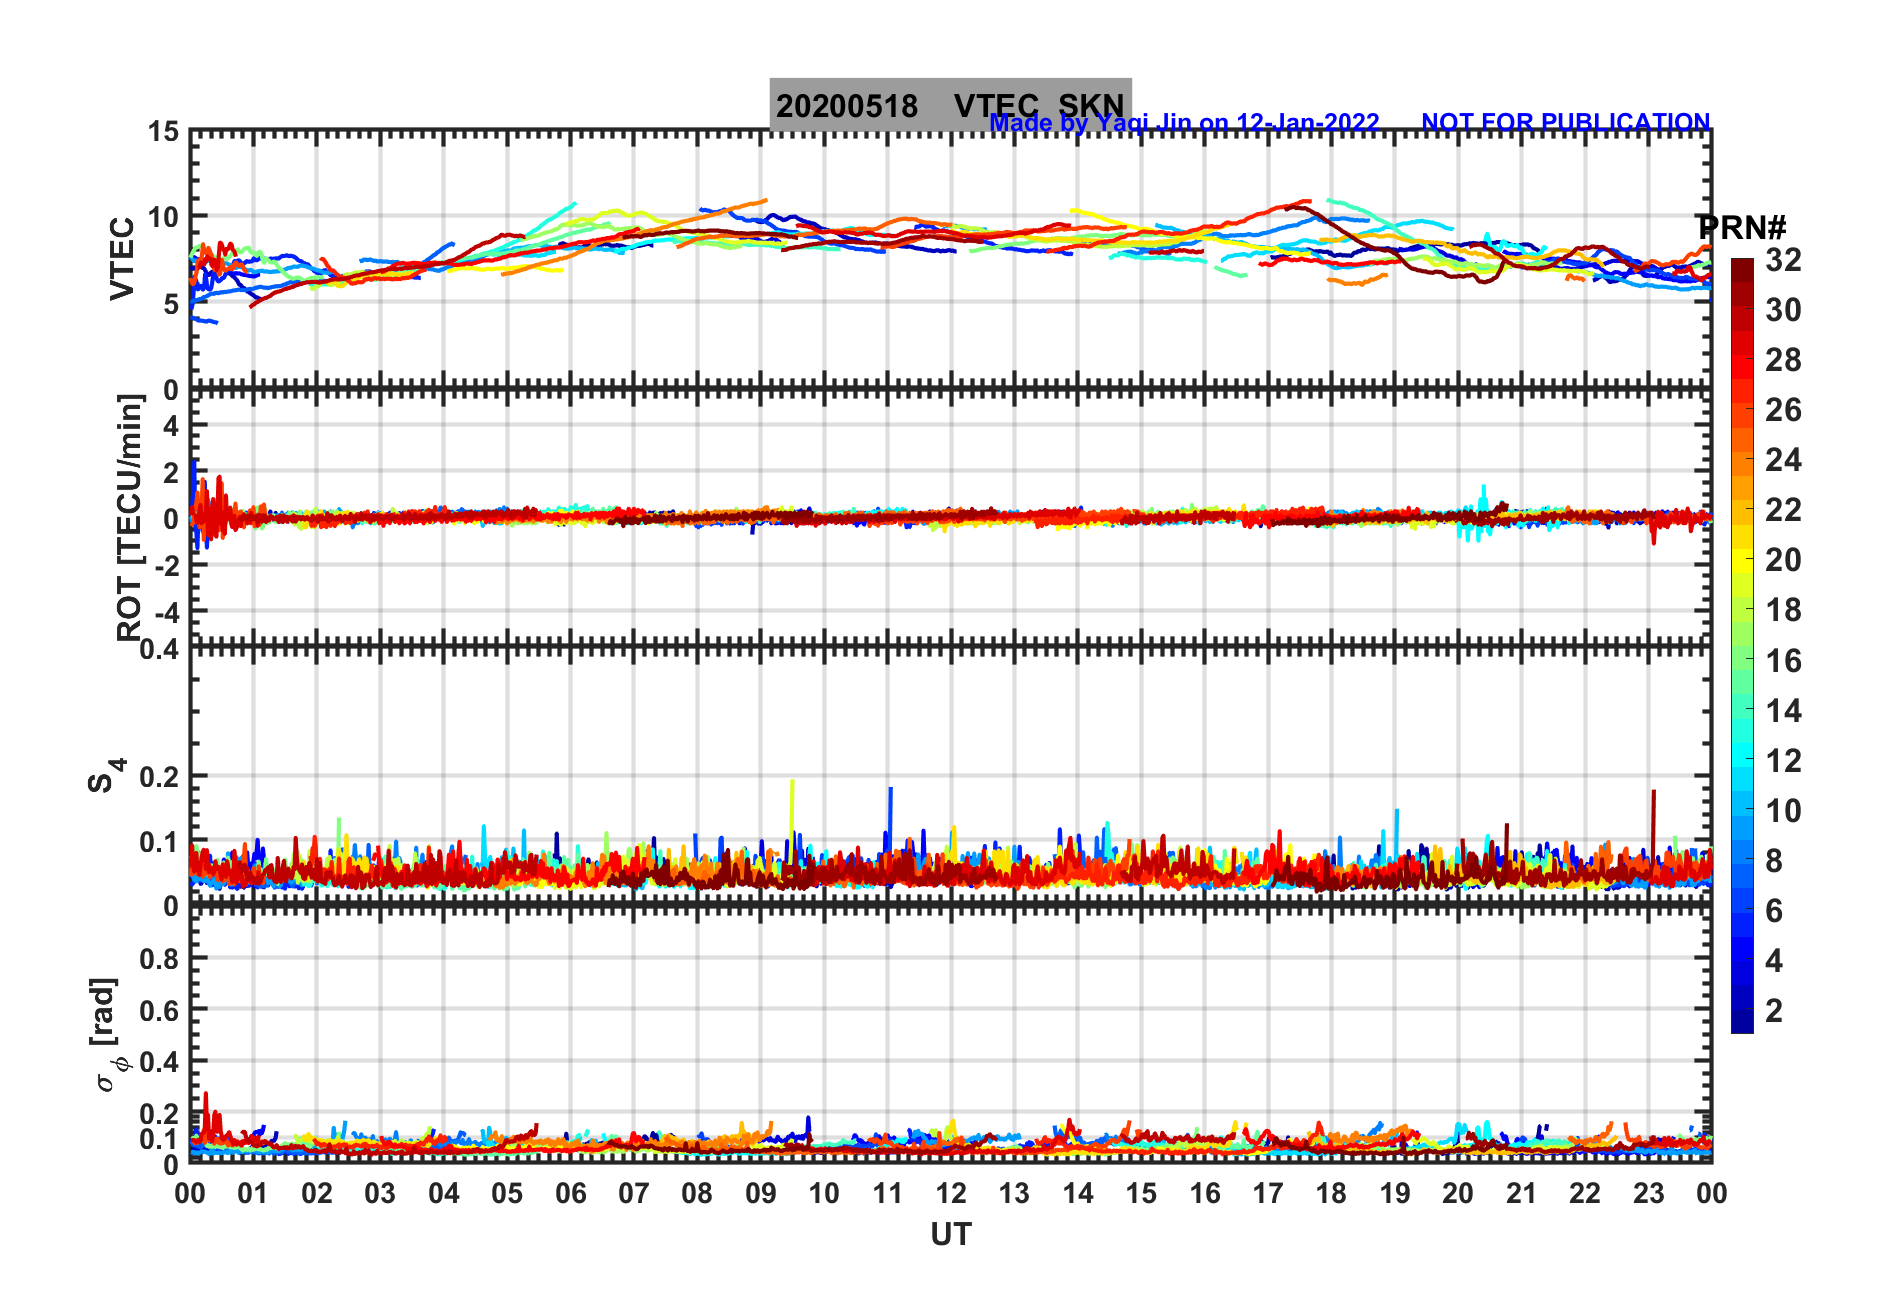Image resolution: width=1902 pixels, height=1292 pixels.
Task: Click the ROT axis tick label '-2'
Action: 166,565
